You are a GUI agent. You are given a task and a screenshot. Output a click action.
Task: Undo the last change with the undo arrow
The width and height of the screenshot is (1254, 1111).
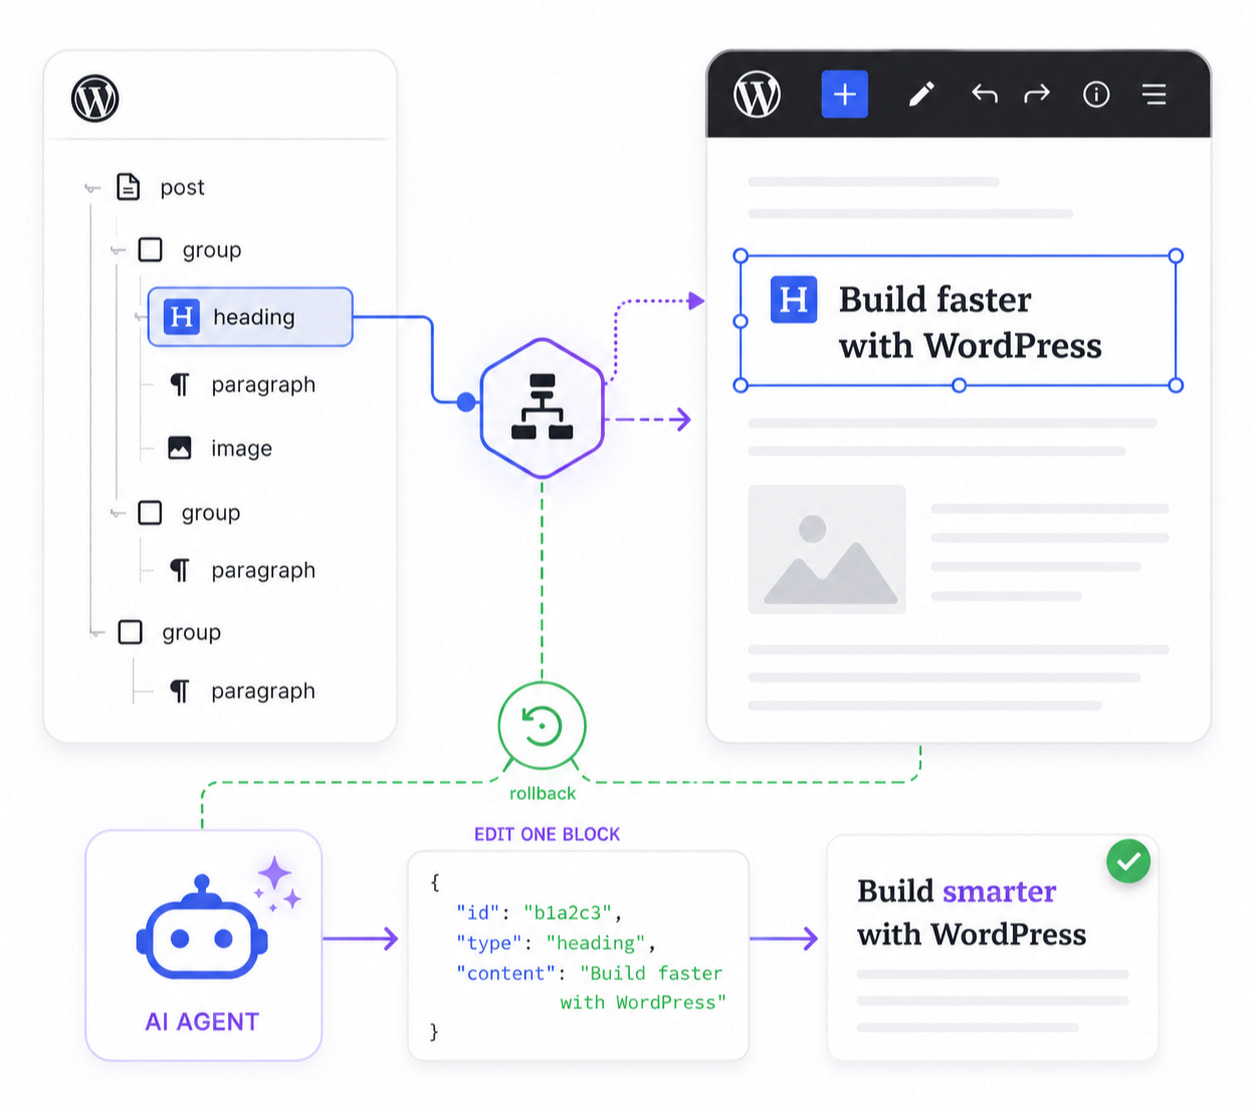pyautogui.click(x=984, y=94)
